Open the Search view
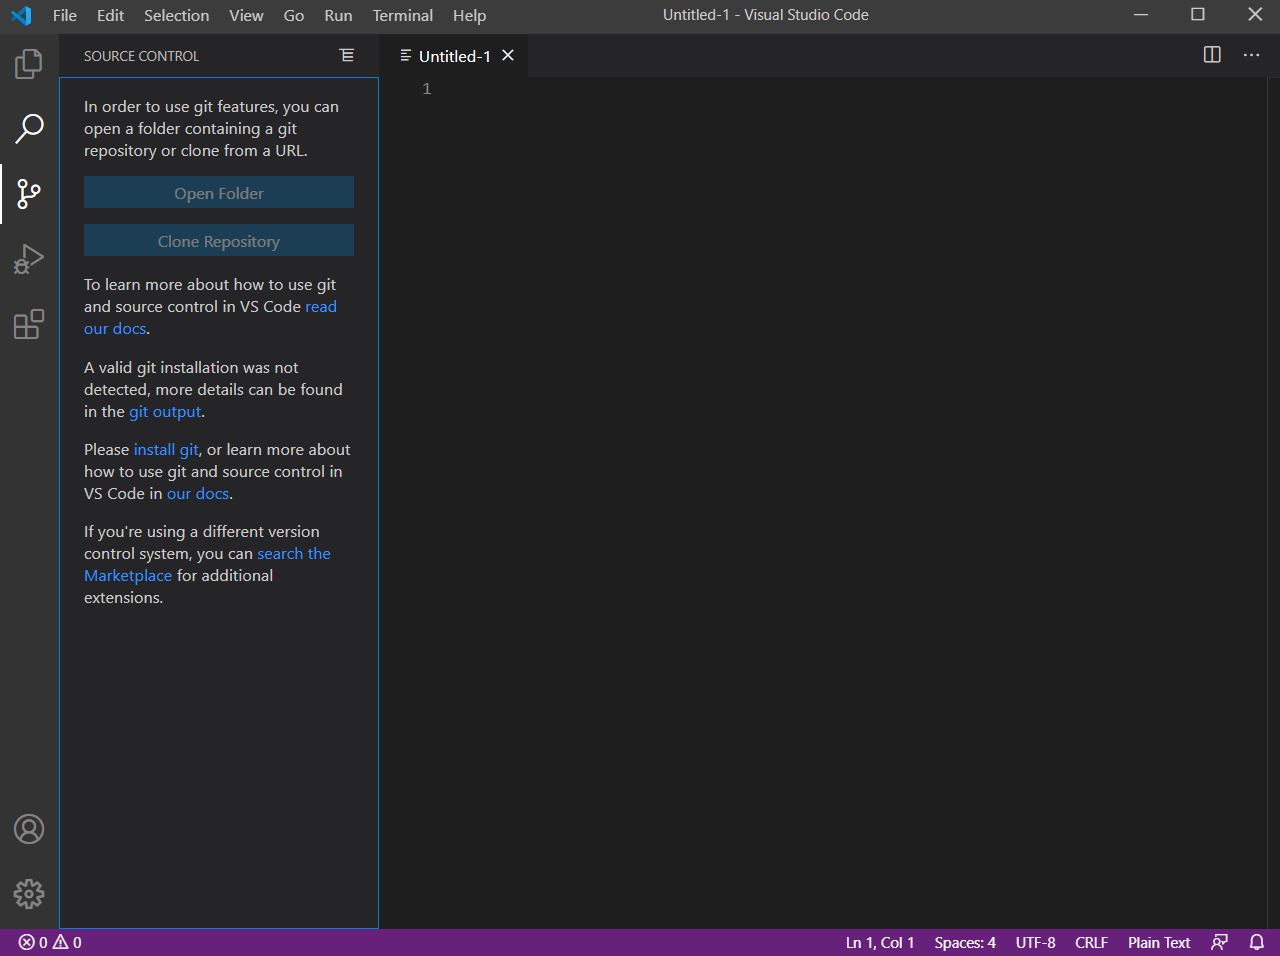This screenshot has height=956, width=1280. pyautogui.click(x=28, y=129)
